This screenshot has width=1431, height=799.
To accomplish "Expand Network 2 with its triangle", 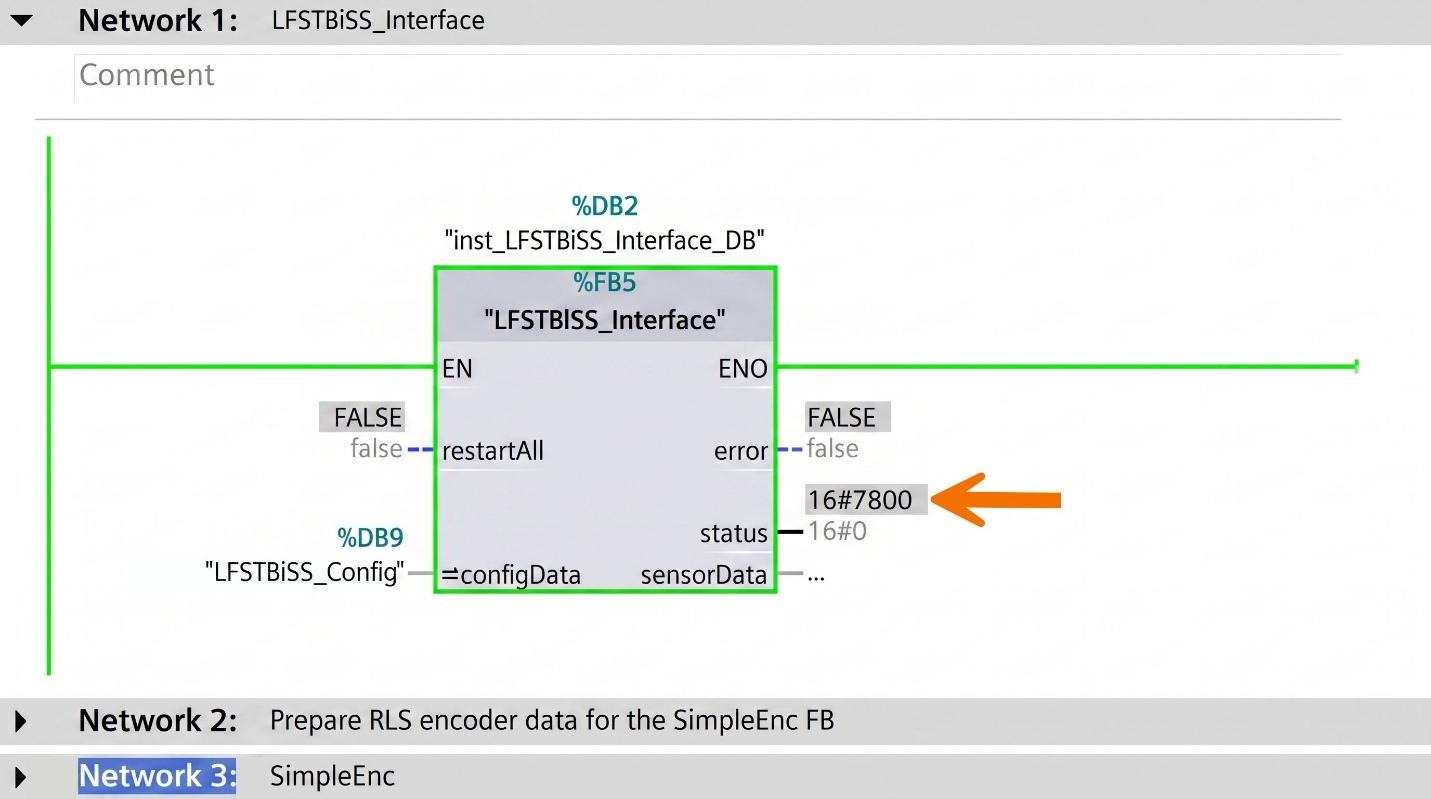I will click(x=21, y=721).
